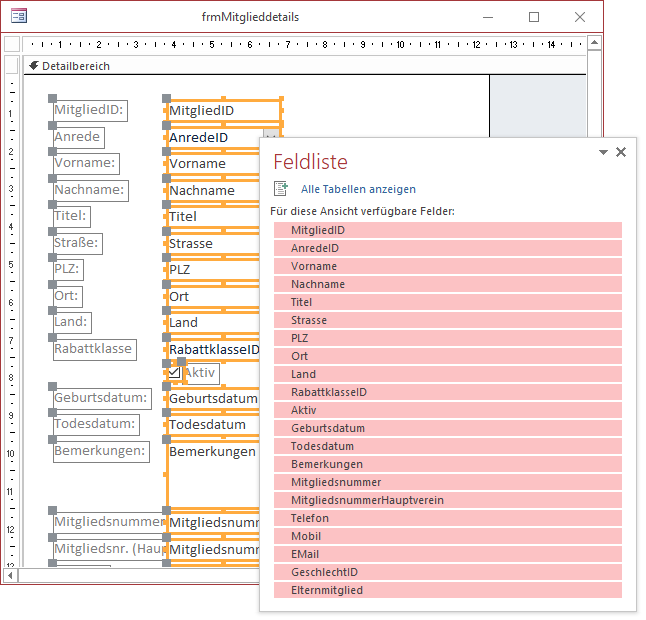Image resolution: width=646 pixels, height=620 pixels.
Task: Select the Anrede label control
Action: pos(79,138)
